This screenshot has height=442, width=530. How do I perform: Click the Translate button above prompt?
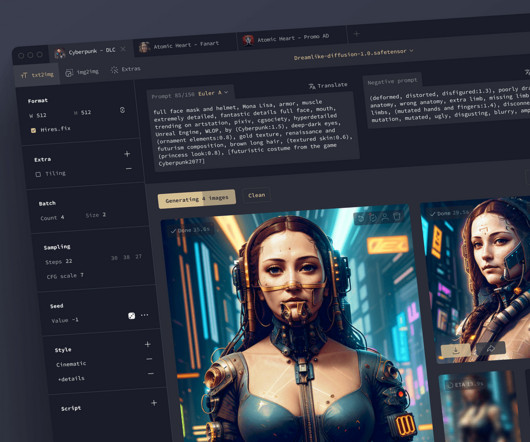pyautogui.click(x=328, y=85)
